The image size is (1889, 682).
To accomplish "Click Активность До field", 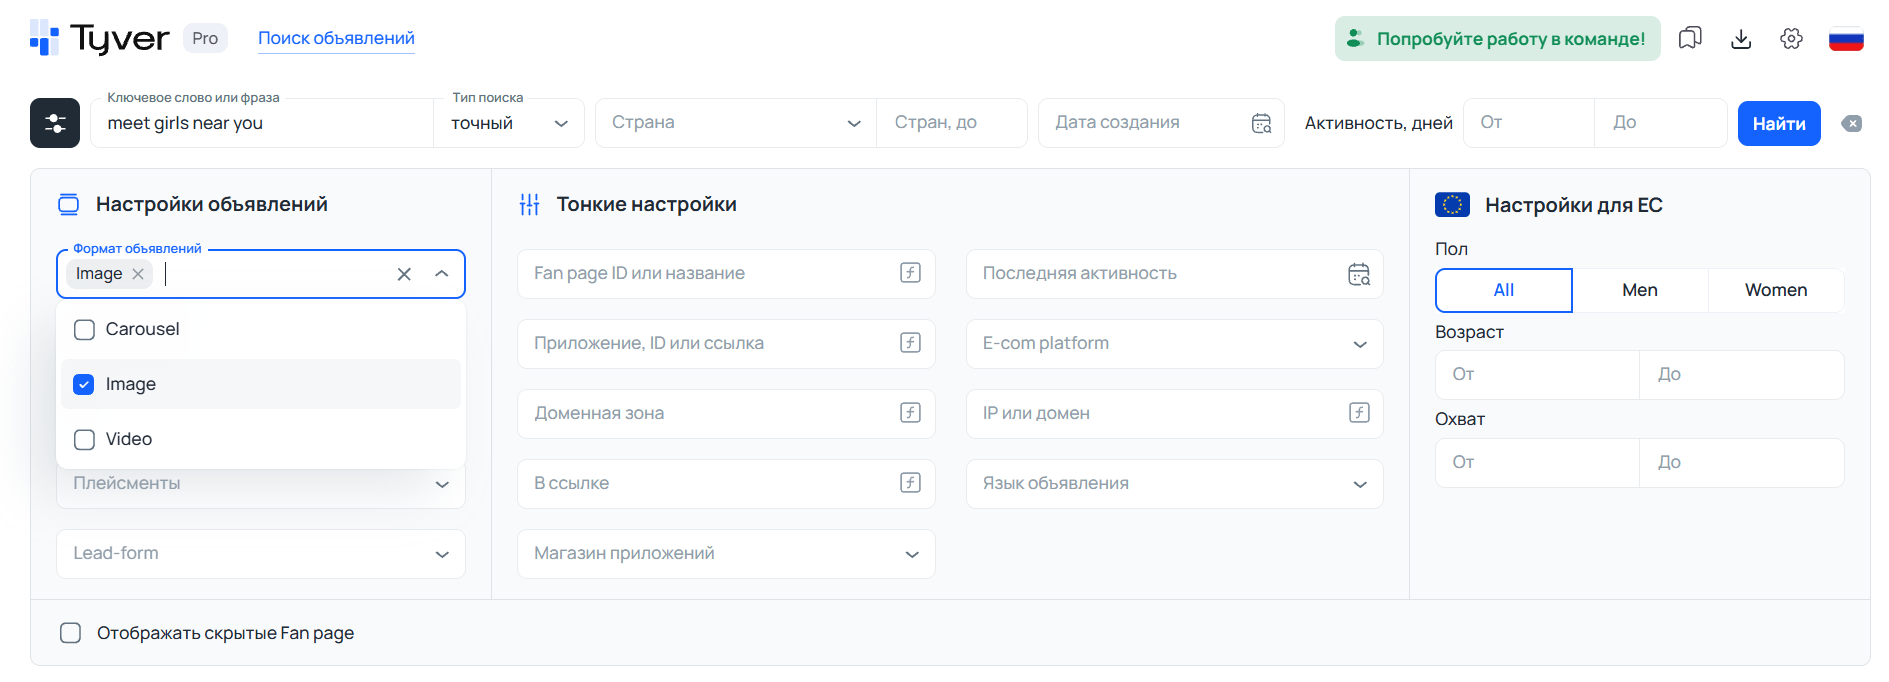I will (1661, 123).
